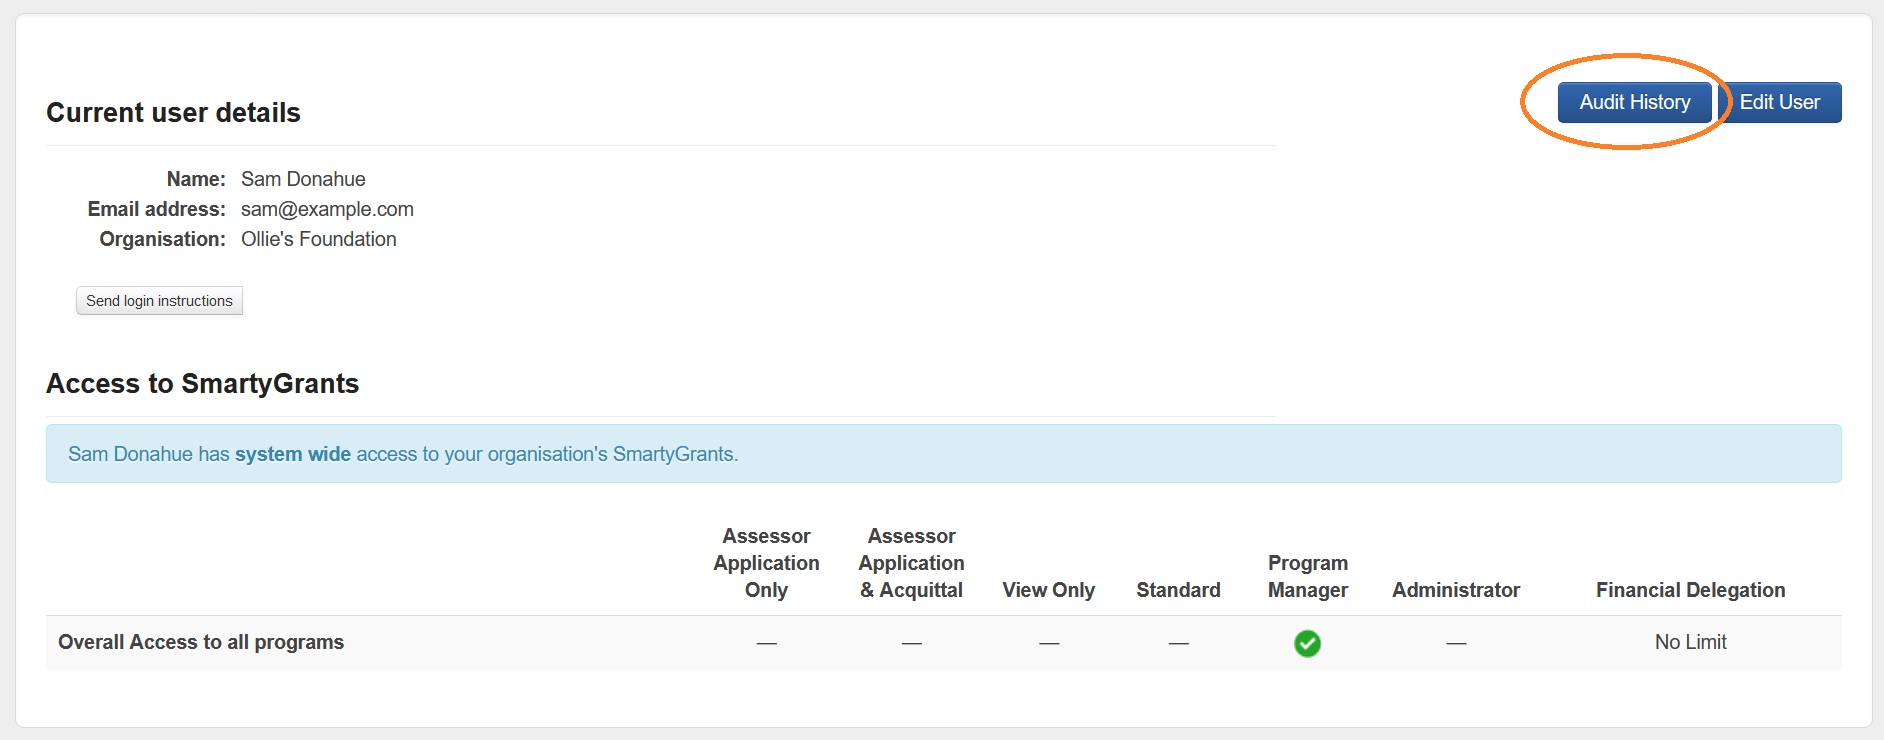
Task: Select the dash in View Only column
Action: tap(1048, 643)
